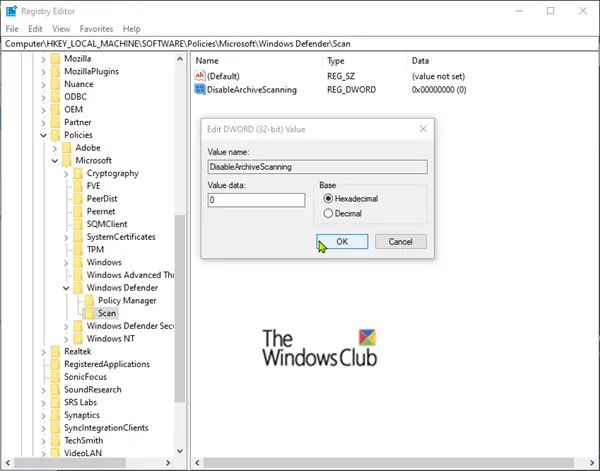
Task: Expand the Realtek tree node
Action: point(43,352)
